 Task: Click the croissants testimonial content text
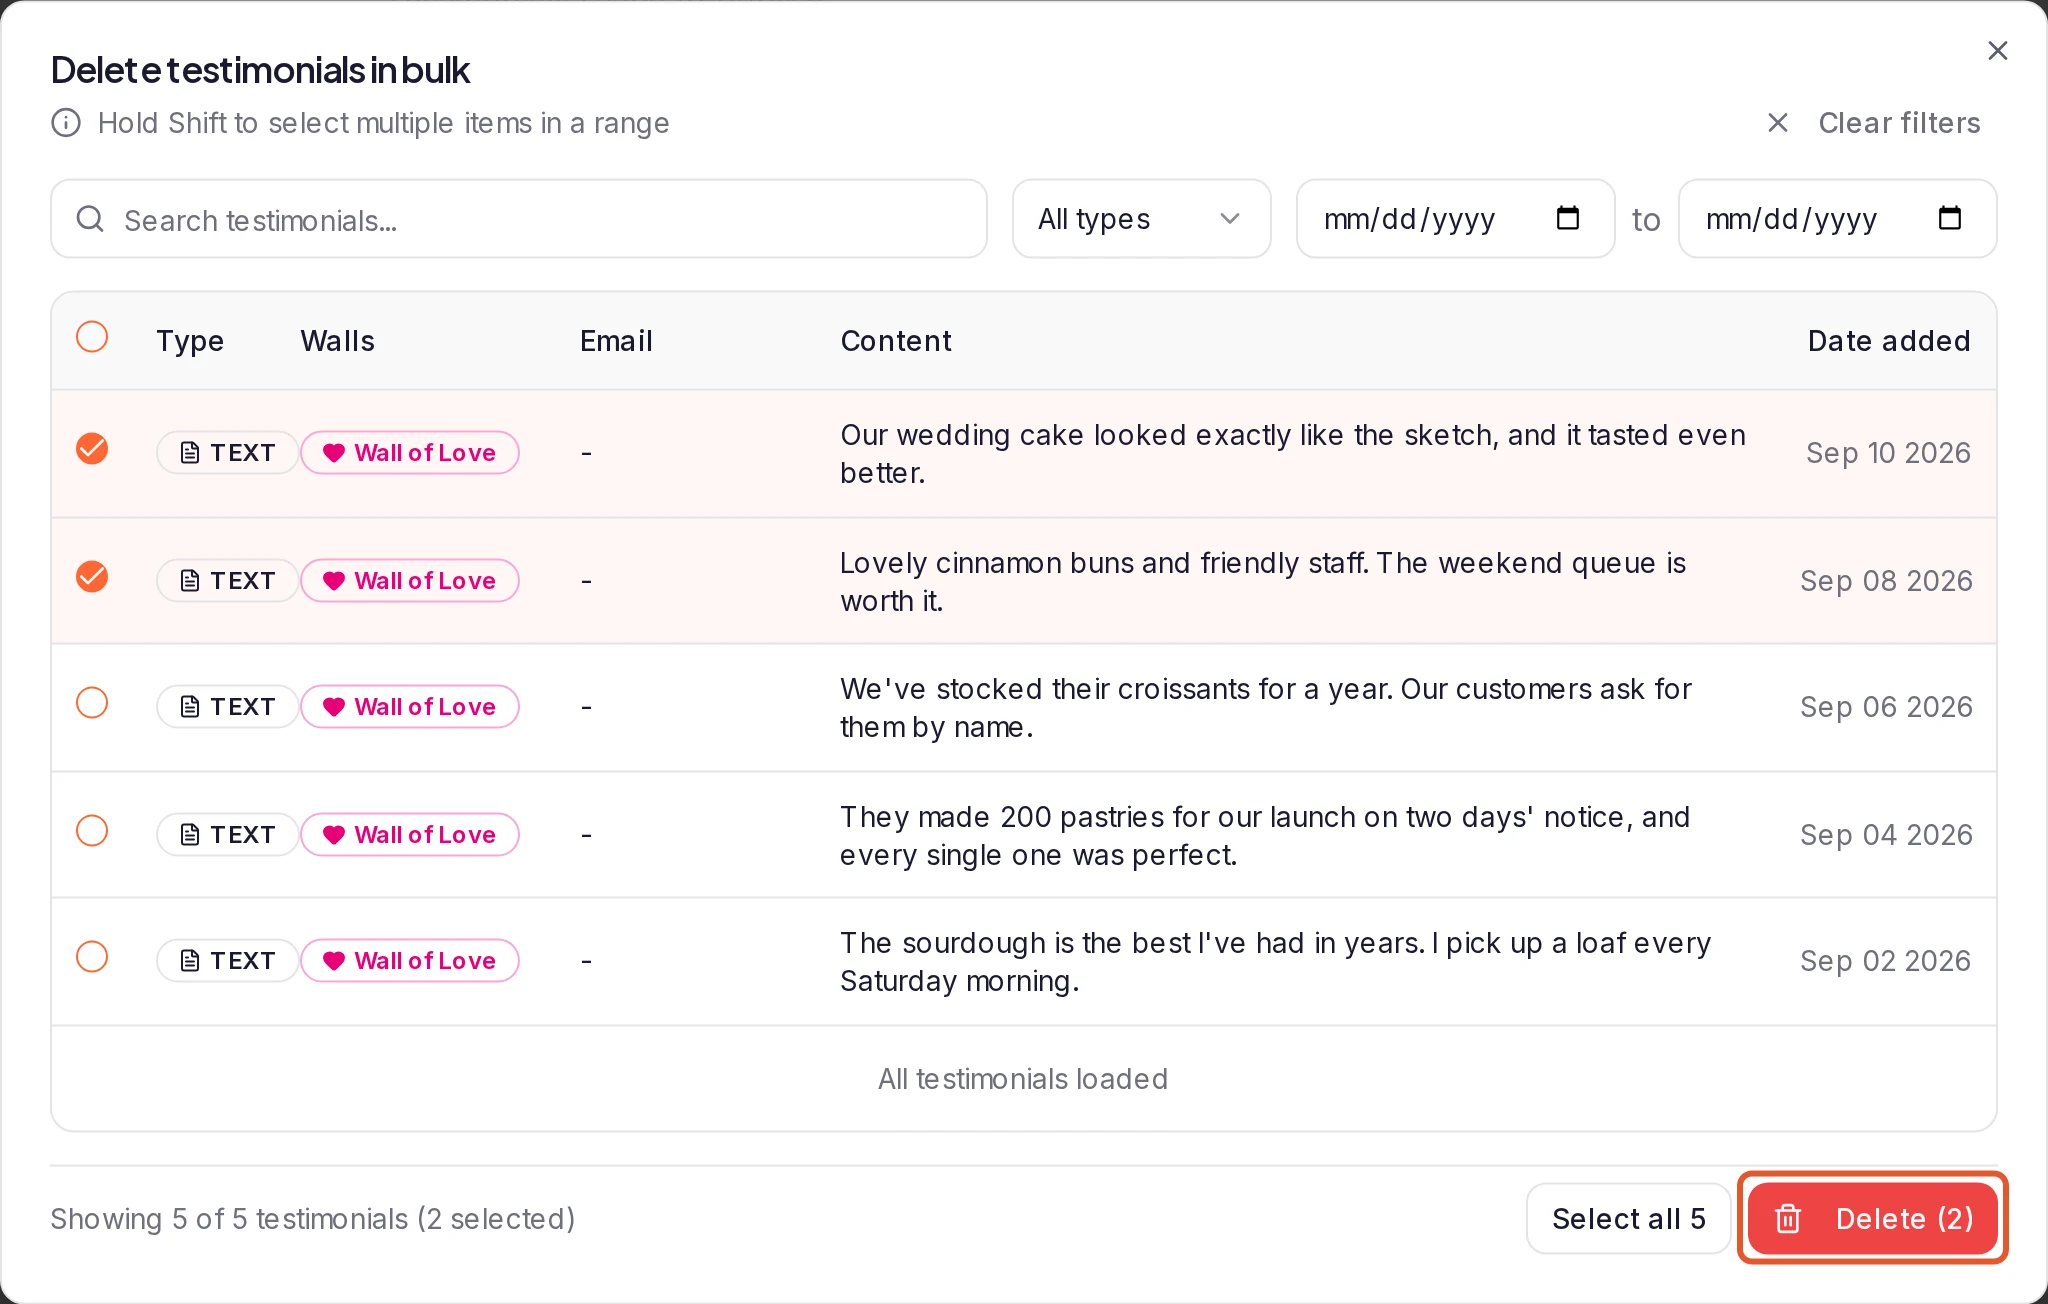1266,708
